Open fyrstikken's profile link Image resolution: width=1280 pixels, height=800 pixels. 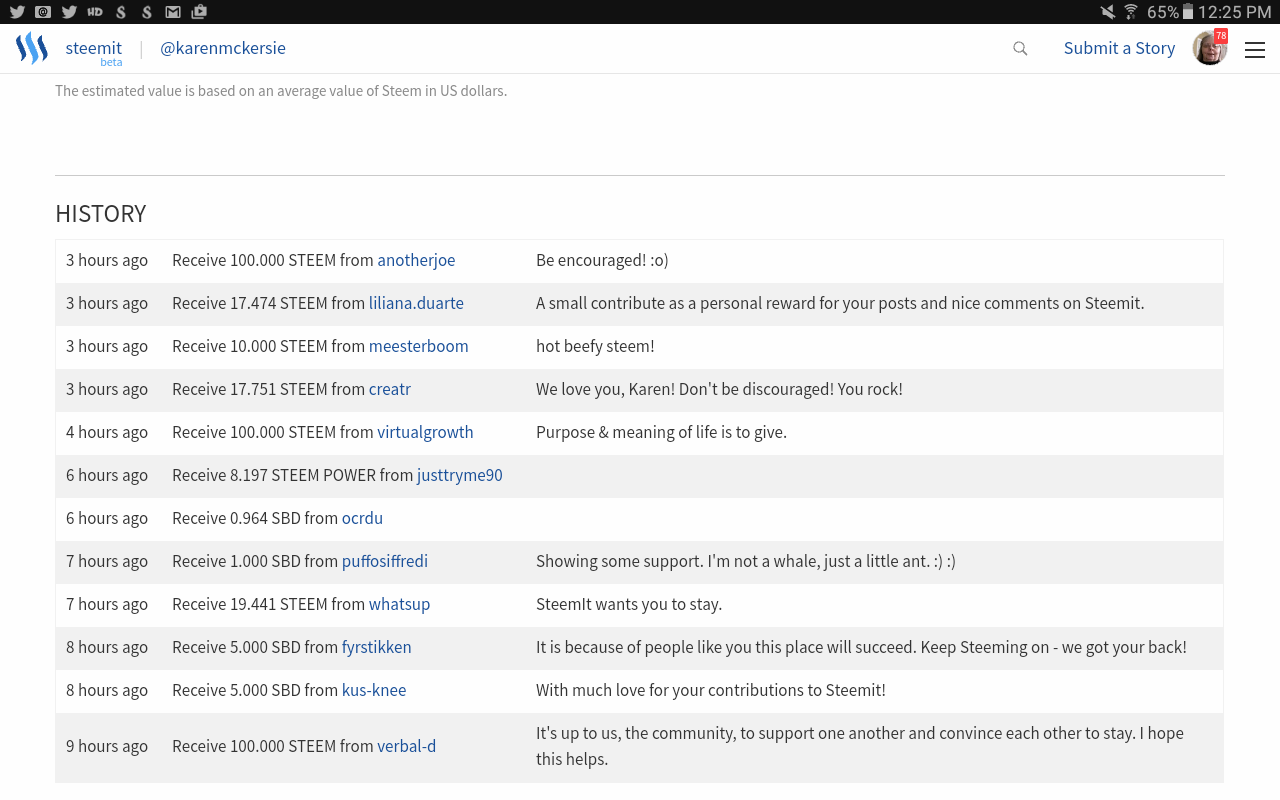(x=377, y=647)
